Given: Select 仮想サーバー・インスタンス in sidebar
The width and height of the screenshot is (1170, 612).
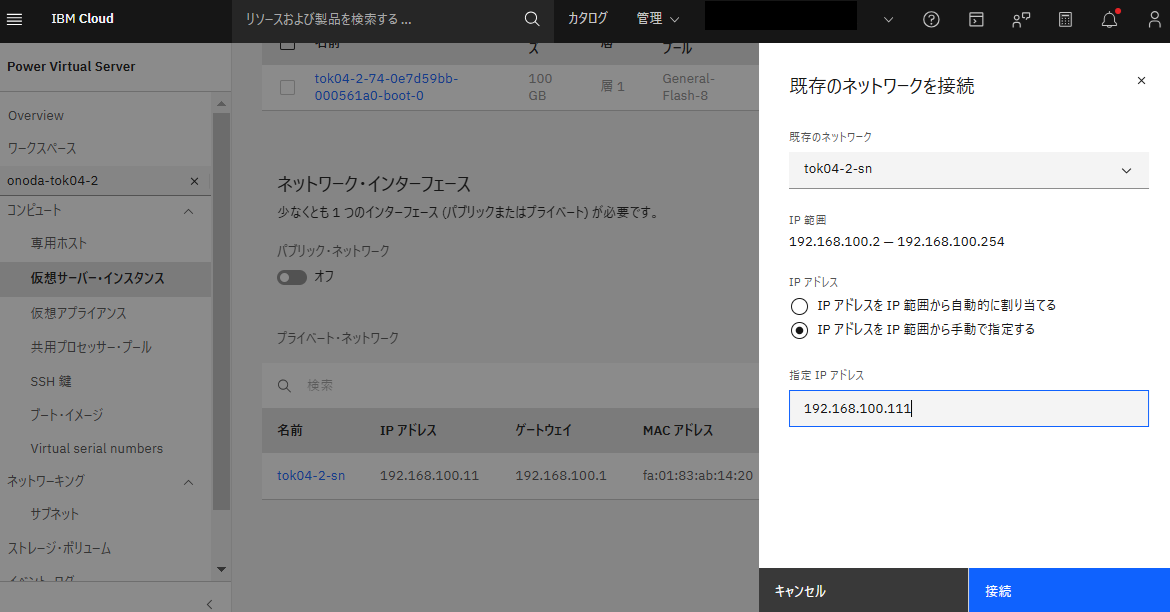Looking at the screenshot, I should pos(97,278).
